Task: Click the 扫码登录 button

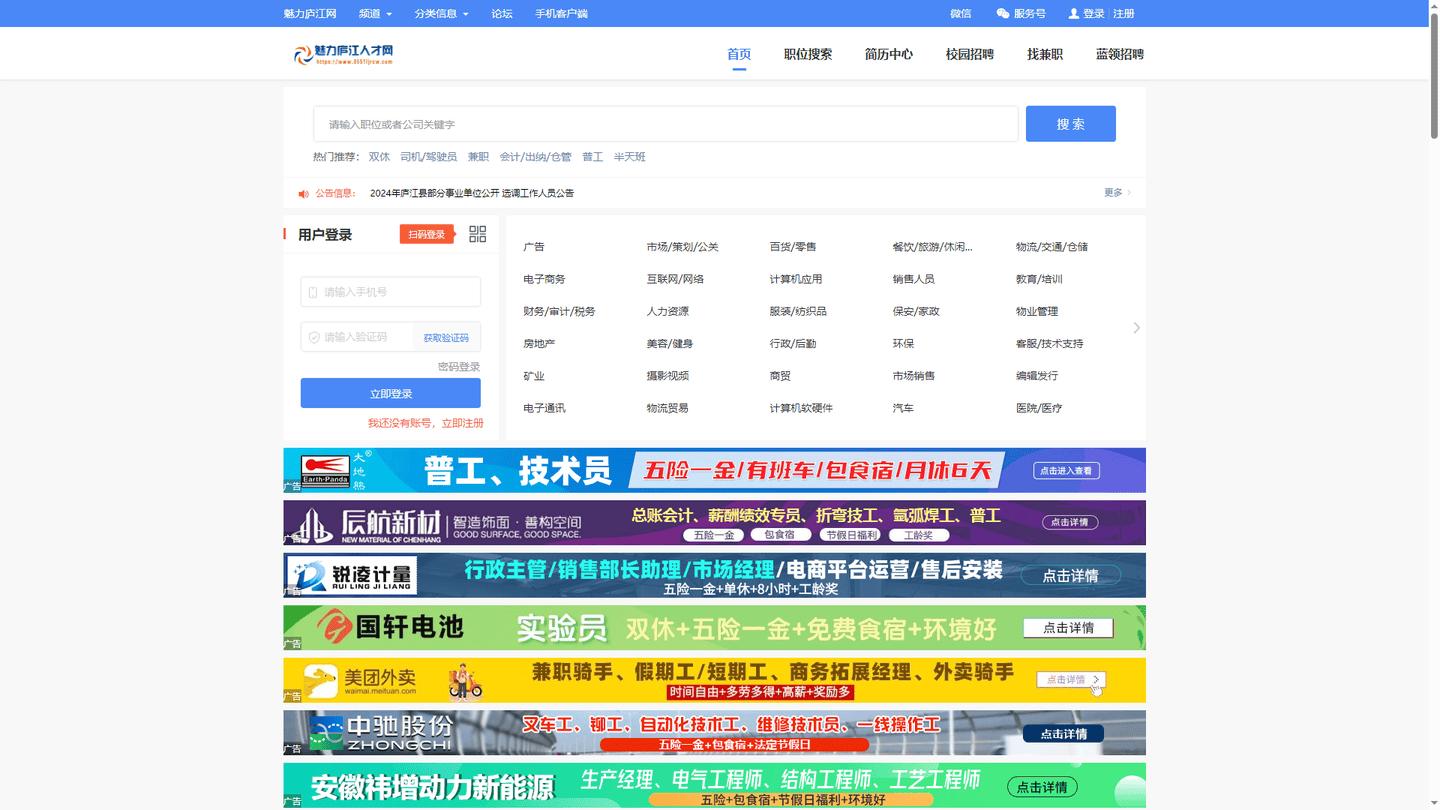Action: pyautogui.click(x=427, y=234)
